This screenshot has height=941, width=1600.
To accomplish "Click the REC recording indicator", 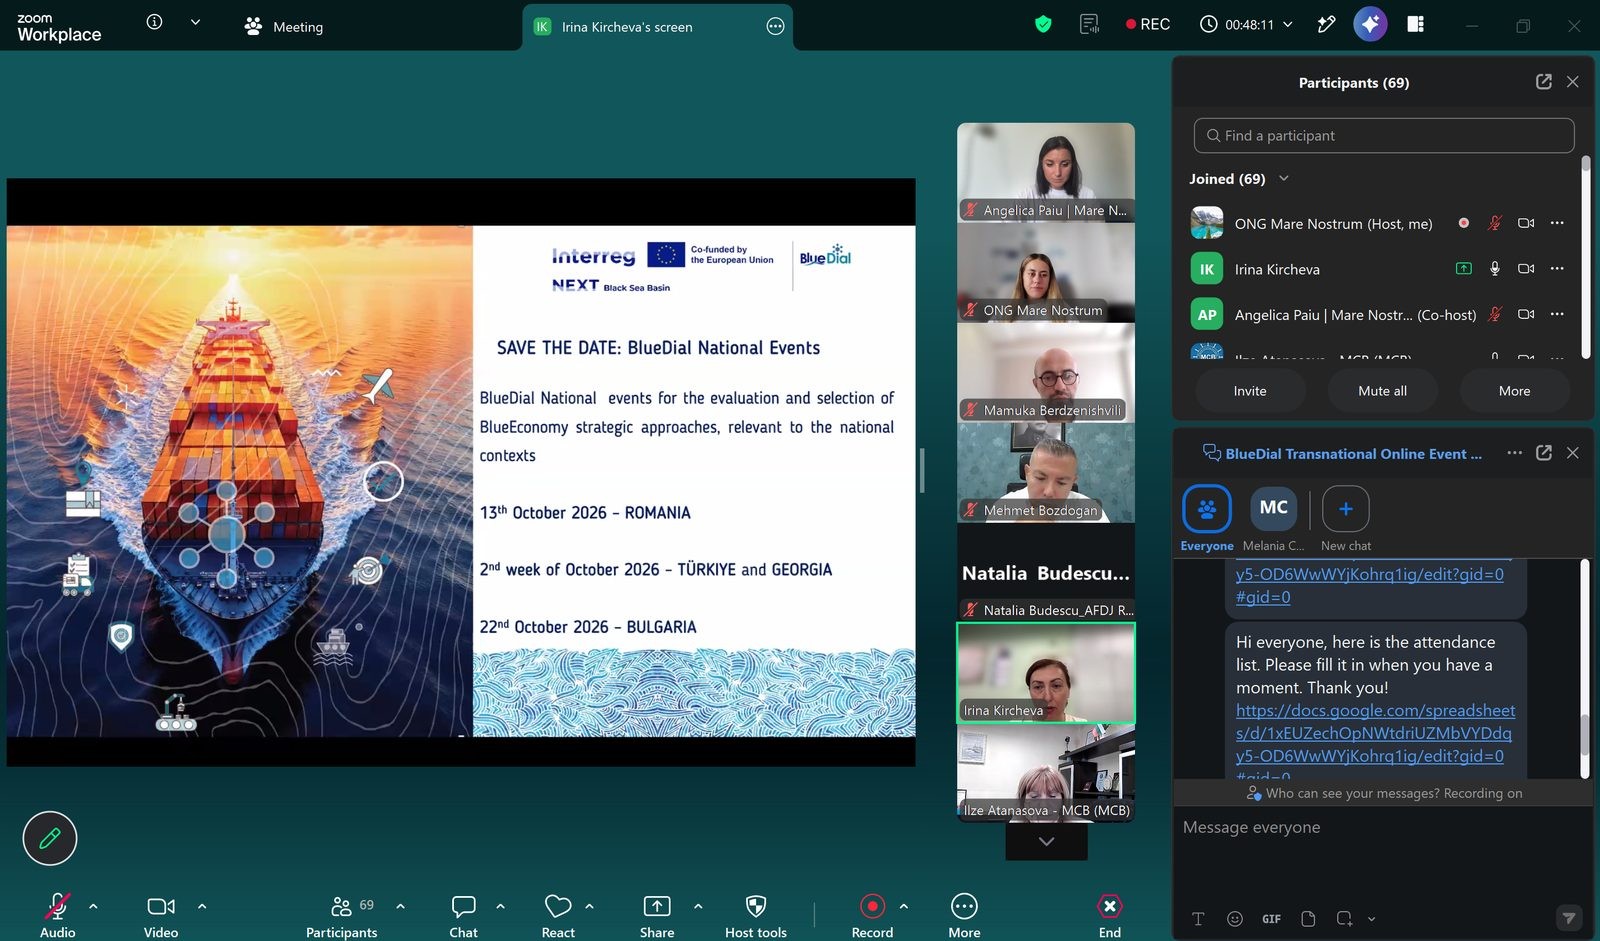I will pos(1147,24).
